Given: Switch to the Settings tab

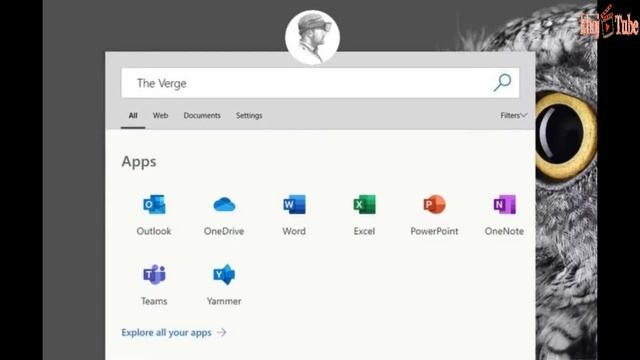Looking at the screenshot, I should 249,116.
